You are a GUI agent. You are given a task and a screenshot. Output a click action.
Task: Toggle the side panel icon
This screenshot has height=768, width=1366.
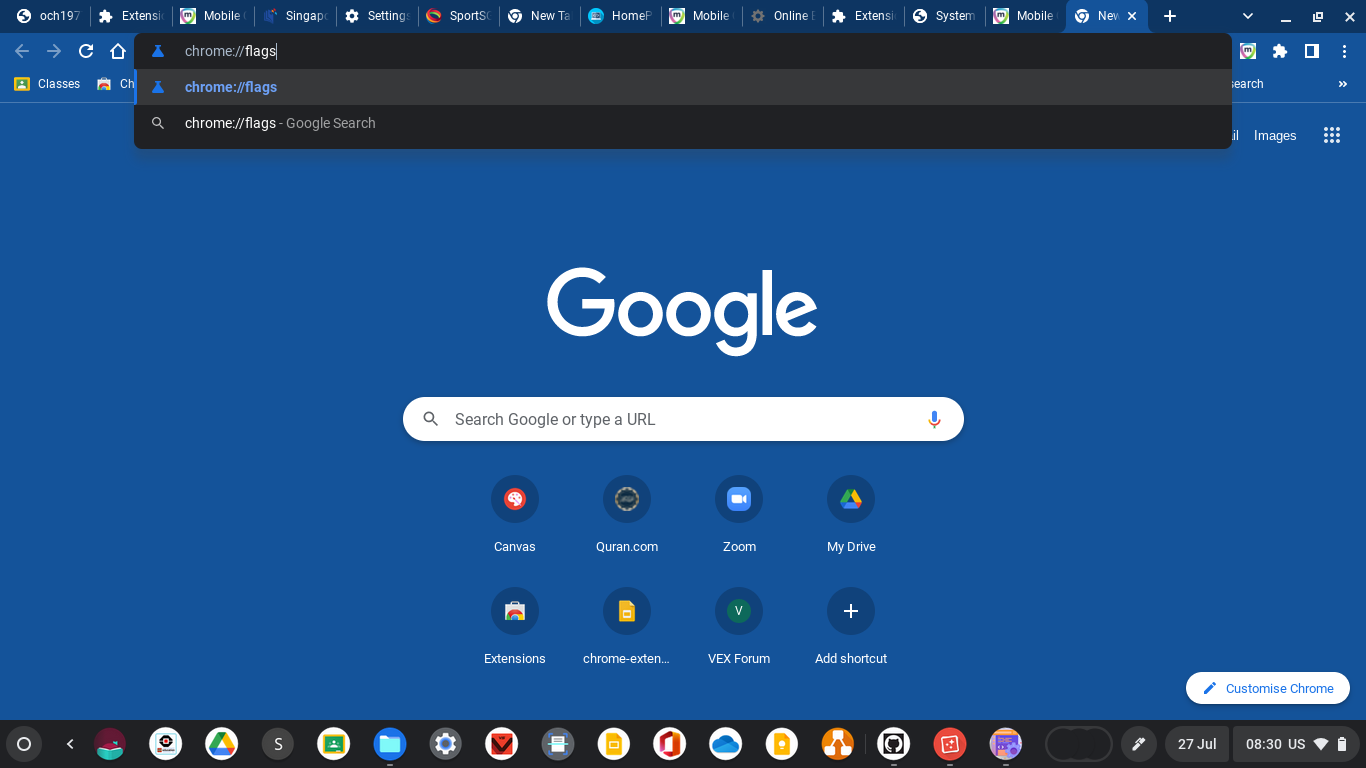tap(1312, 51)
